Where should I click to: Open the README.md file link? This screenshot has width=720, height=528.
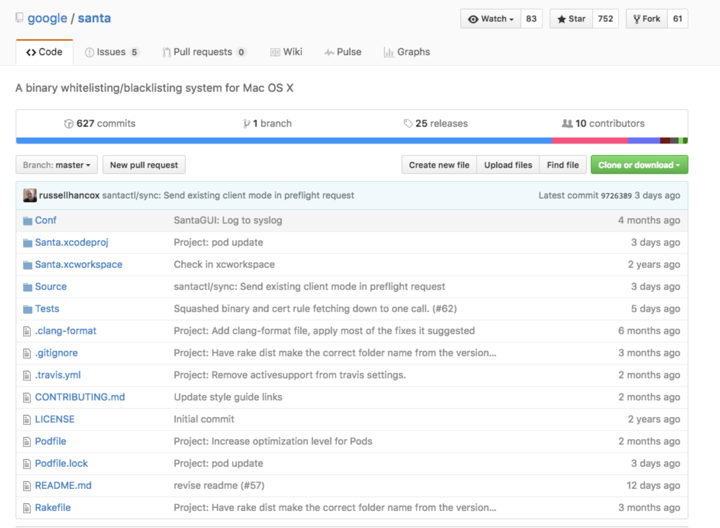63,485
